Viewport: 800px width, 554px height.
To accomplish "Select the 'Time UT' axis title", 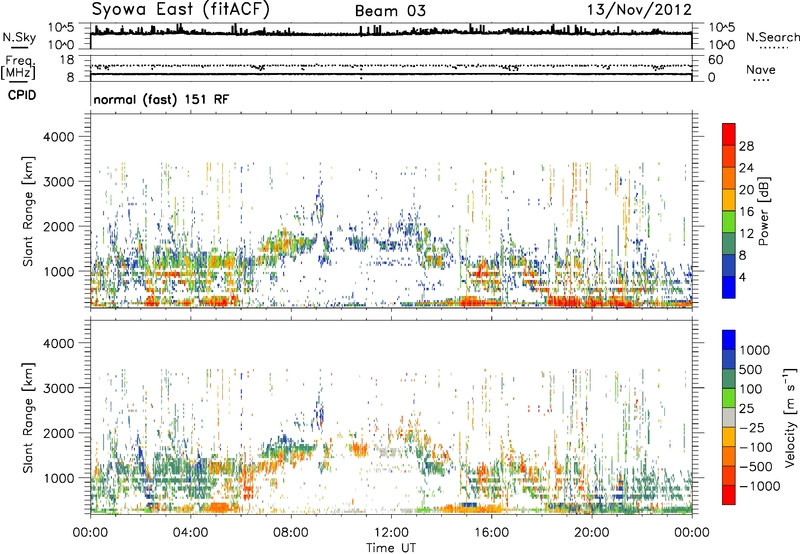I will (x=391, y=548).
